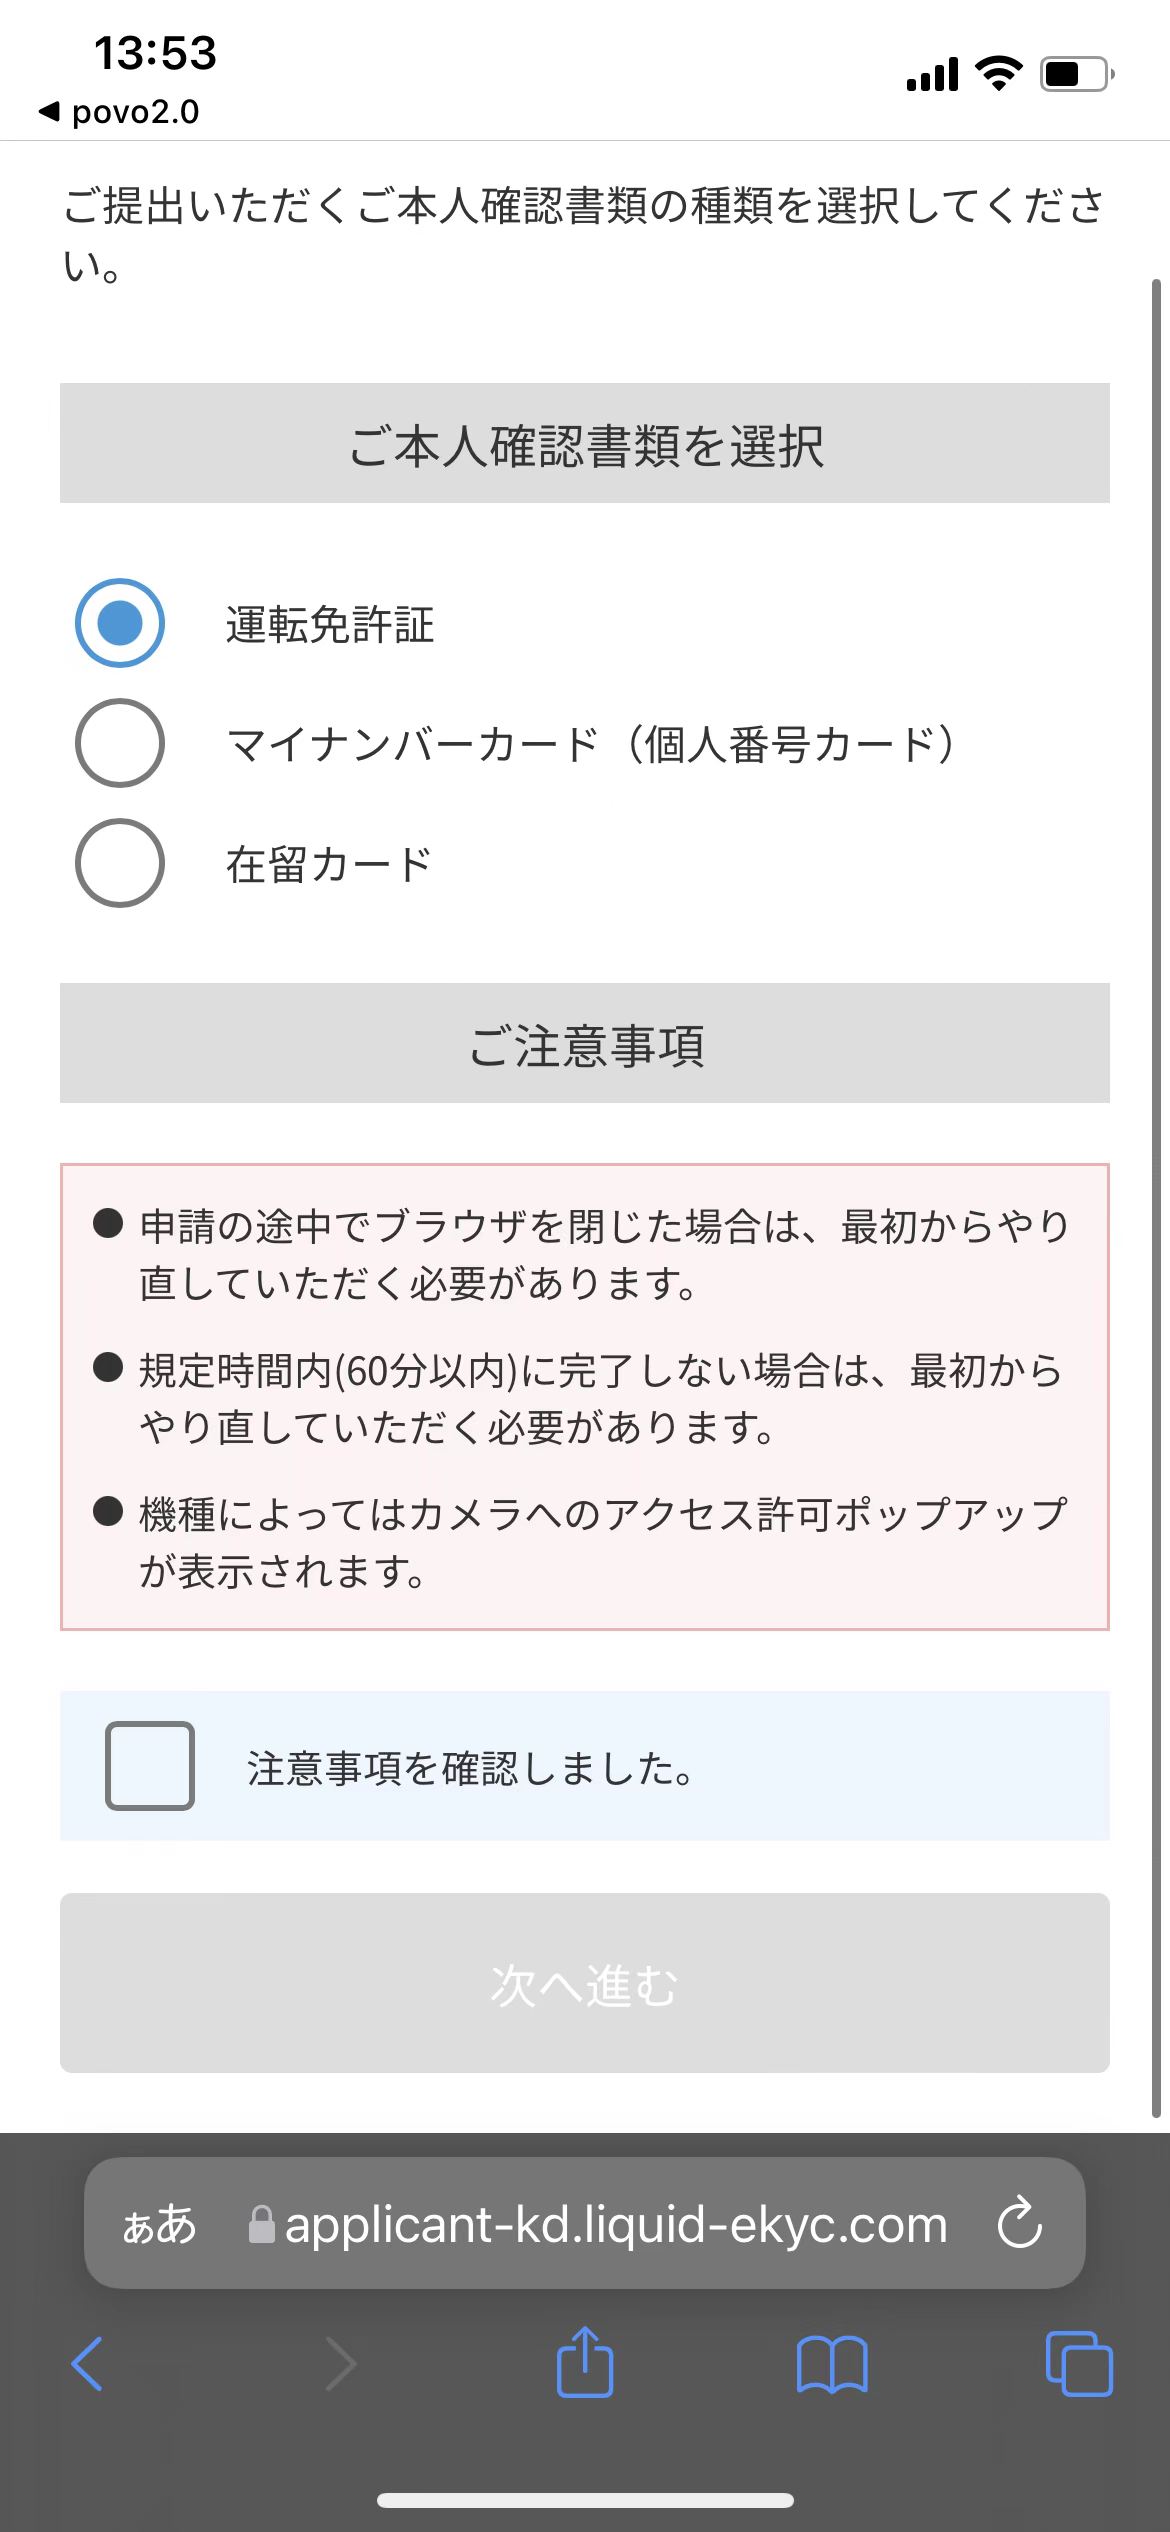Tap the 13:53 status bar clock
This screenshot has width=1170, height=2532.
point(155,53)
